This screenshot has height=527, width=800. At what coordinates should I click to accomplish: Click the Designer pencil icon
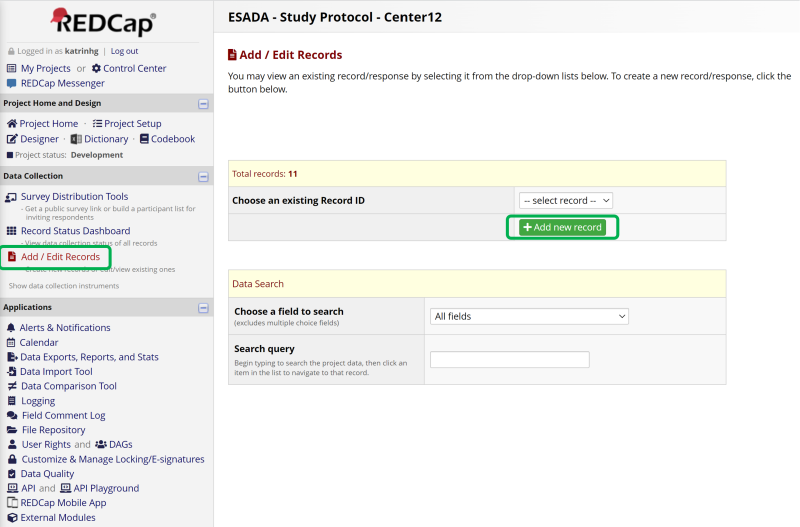tap(12, 139)
